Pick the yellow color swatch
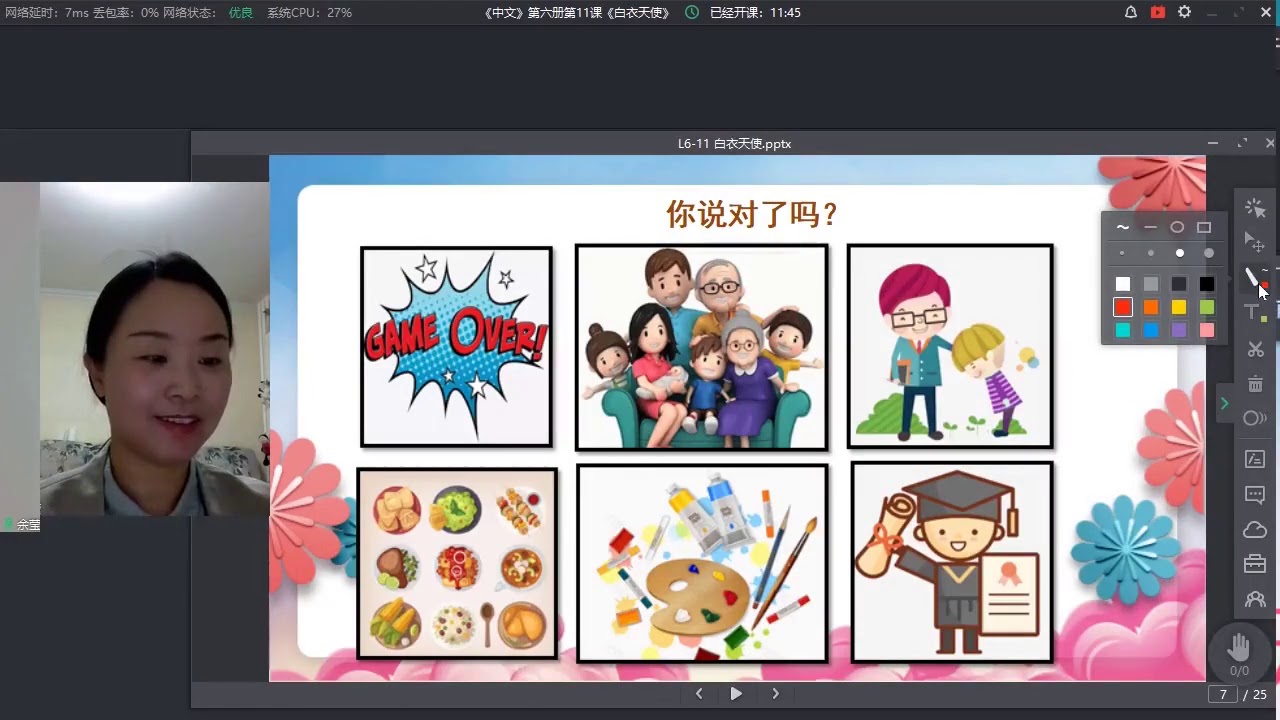Screen dimensions: 1280x720 pyautogui.click(x=1179, y=307)
